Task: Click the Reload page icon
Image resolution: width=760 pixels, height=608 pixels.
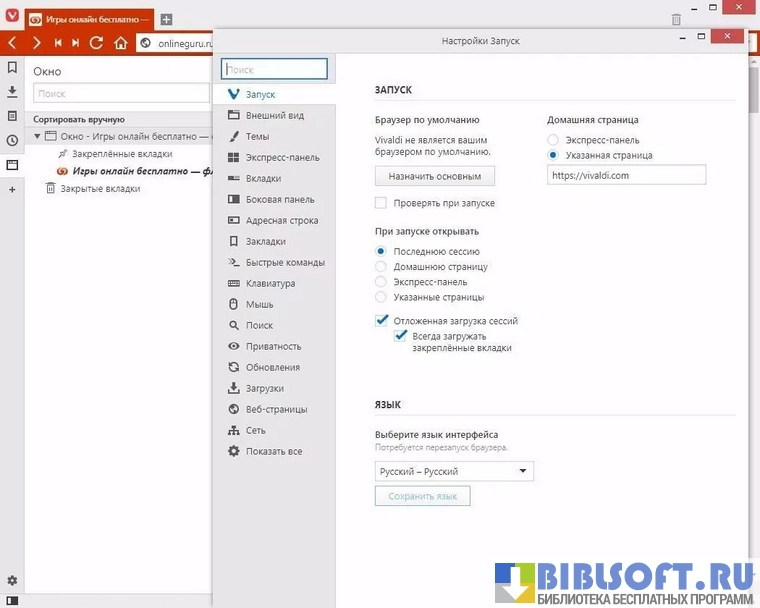Action: 96,43
